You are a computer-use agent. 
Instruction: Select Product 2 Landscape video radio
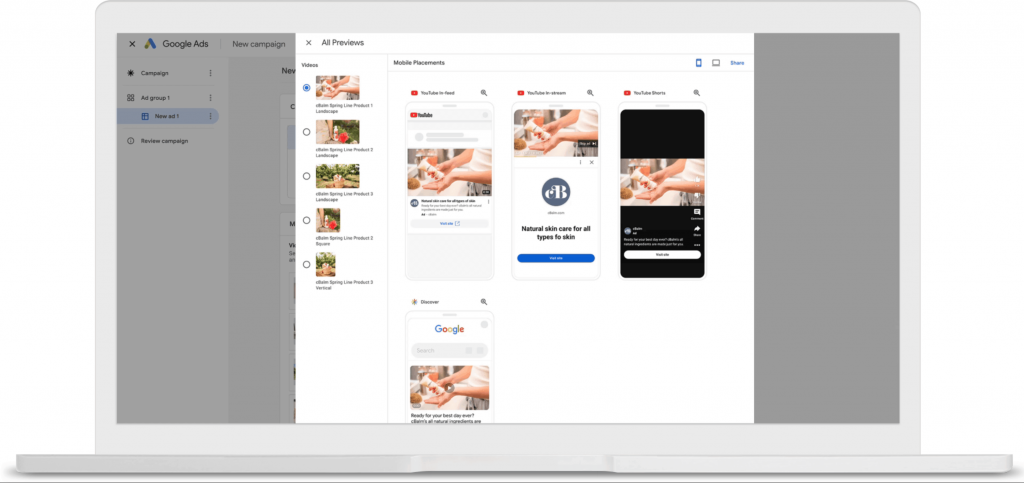point(306,132)
